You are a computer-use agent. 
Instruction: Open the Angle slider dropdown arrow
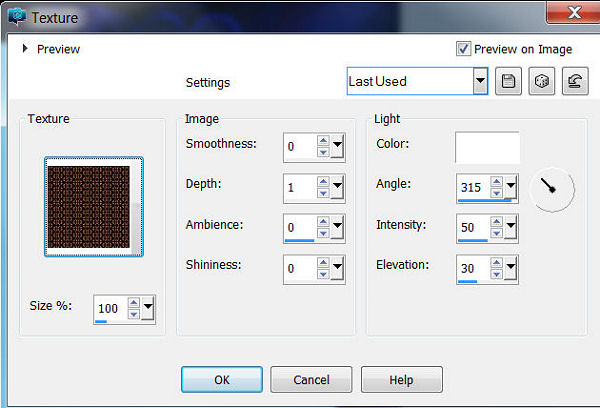pyautogui.click(x=510, y=186)
